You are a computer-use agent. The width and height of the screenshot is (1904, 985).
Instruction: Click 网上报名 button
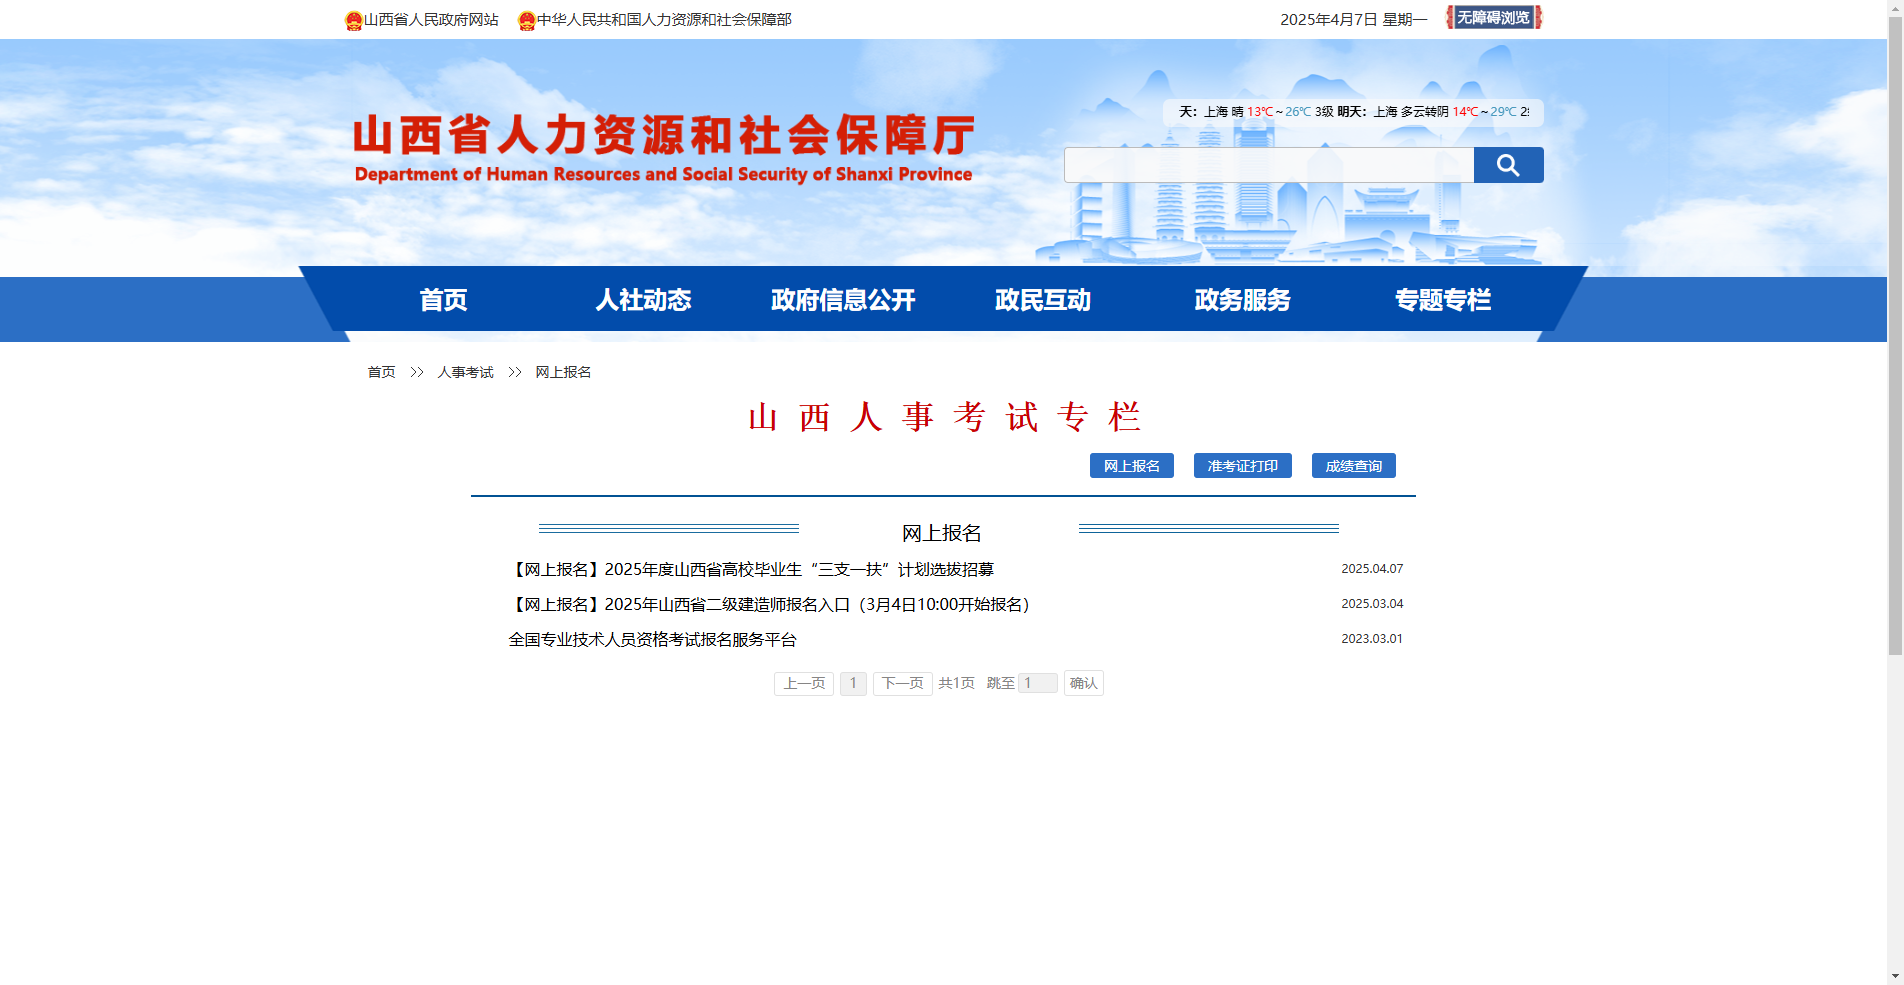coord(1131,465)
